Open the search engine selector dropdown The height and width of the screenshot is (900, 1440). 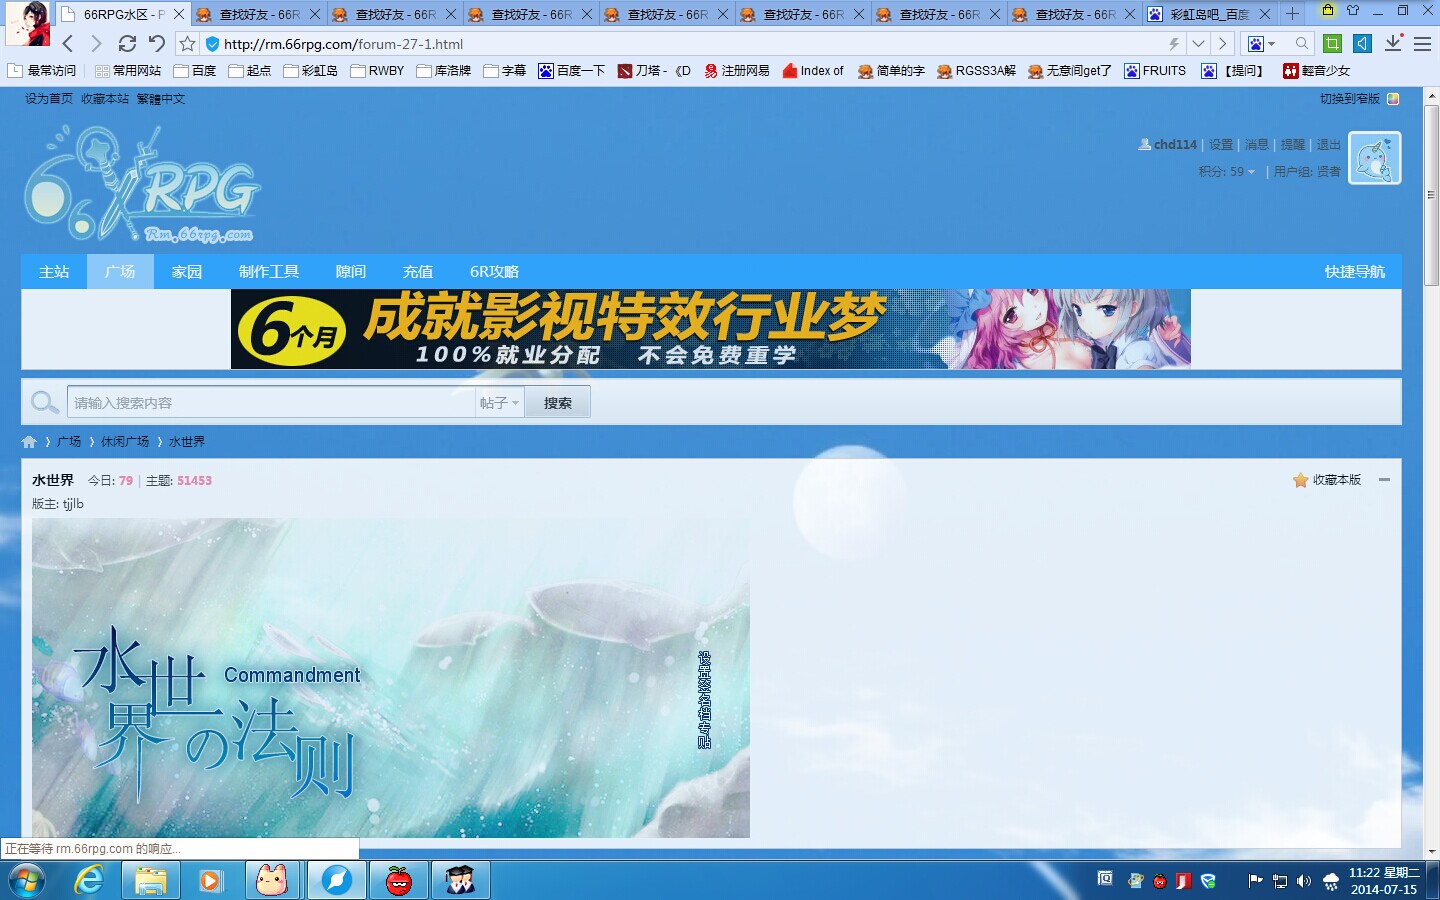click(x=1260, y=44)
